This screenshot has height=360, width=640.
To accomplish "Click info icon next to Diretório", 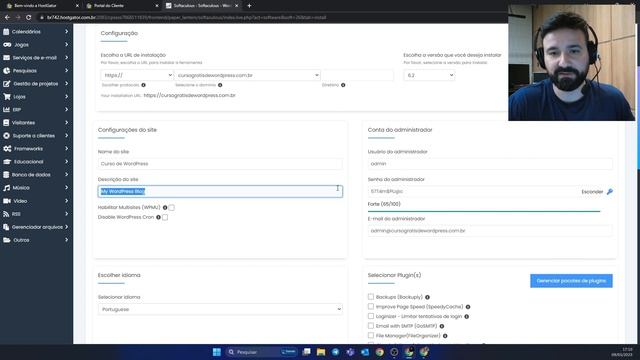I will (343, 85).
